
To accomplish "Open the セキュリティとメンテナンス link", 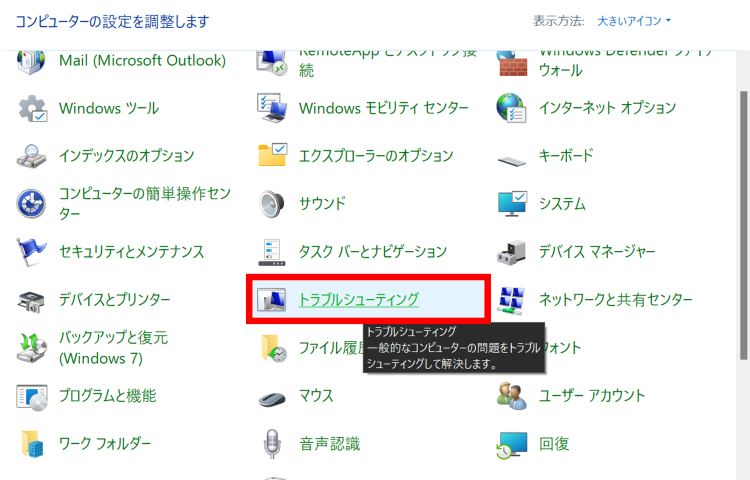I will 132,251.
